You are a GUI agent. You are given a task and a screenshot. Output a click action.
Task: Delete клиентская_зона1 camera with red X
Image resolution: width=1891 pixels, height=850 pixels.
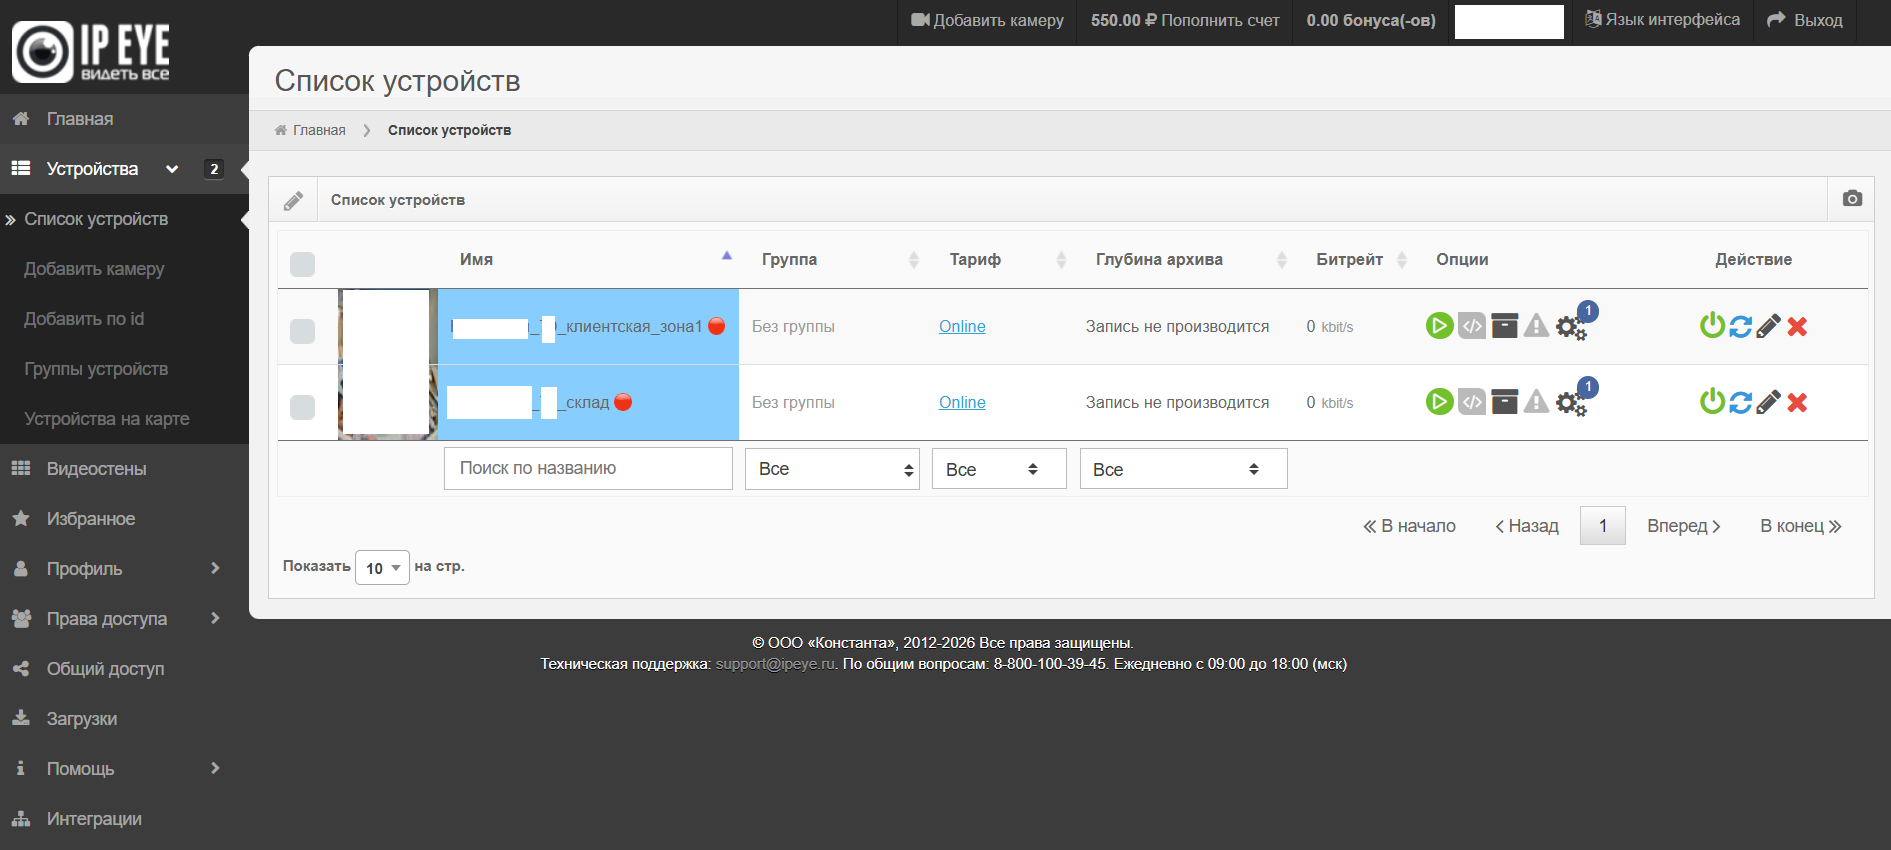pos(1797,326)
